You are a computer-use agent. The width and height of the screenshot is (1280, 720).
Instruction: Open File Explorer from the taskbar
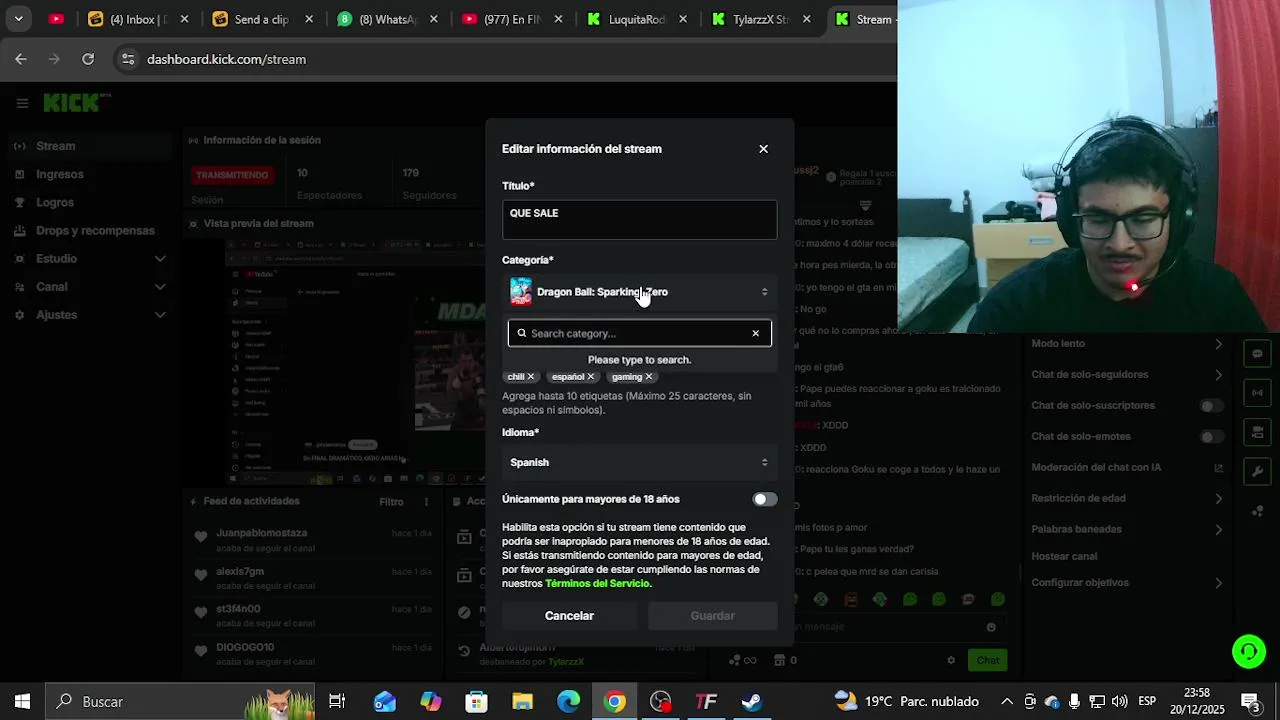click(522, 702)
